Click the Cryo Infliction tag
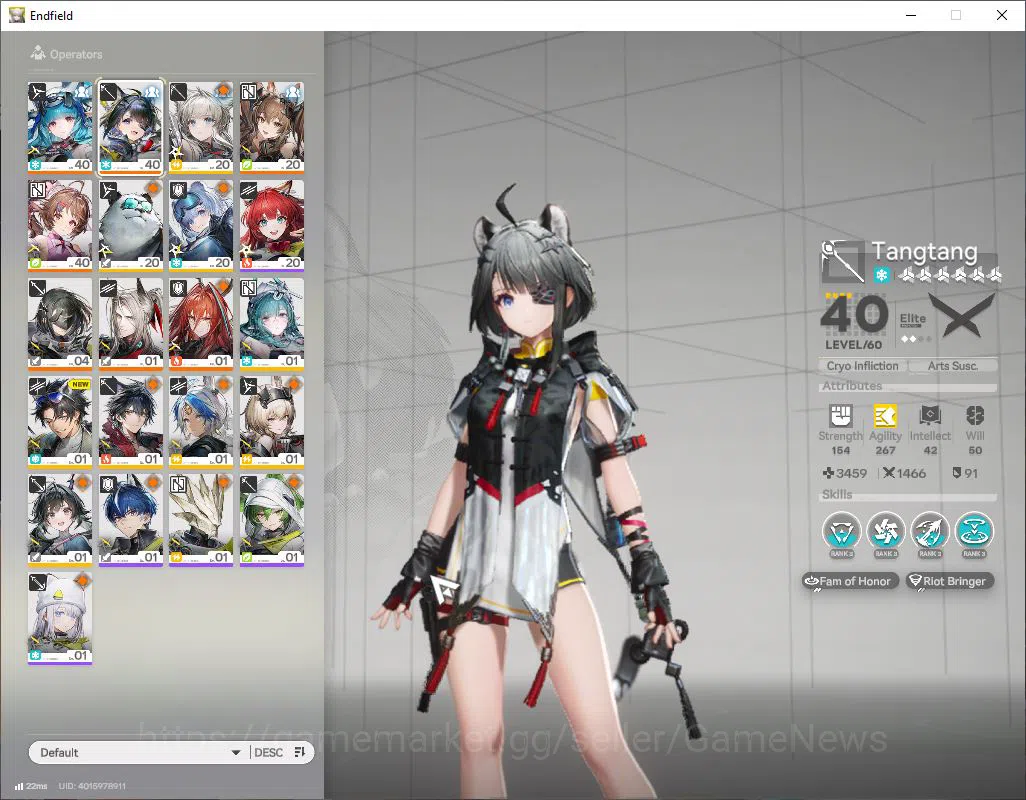The width and height of the screenshot is (1026, 800). [x=862, y=366]
